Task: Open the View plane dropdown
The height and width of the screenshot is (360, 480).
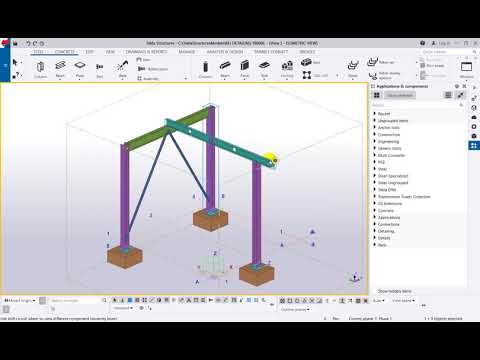Action: tap(403, 301)
